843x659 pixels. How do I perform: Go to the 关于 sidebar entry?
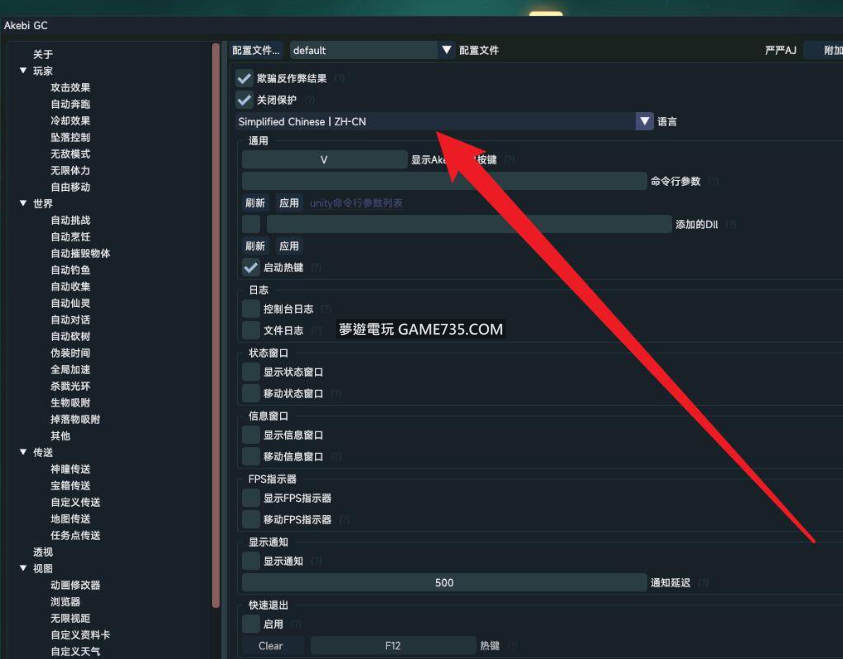(x=43, y=54)
